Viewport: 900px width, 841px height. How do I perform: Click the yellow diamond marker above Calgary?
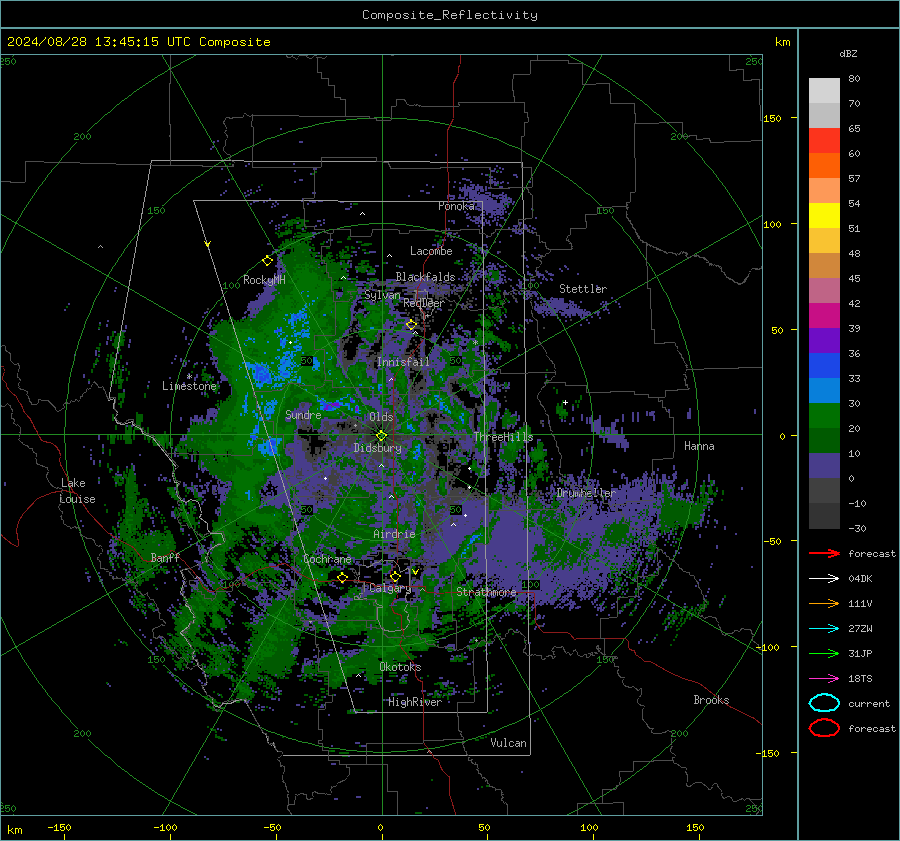pyautogui.click(x=395, y=576)
